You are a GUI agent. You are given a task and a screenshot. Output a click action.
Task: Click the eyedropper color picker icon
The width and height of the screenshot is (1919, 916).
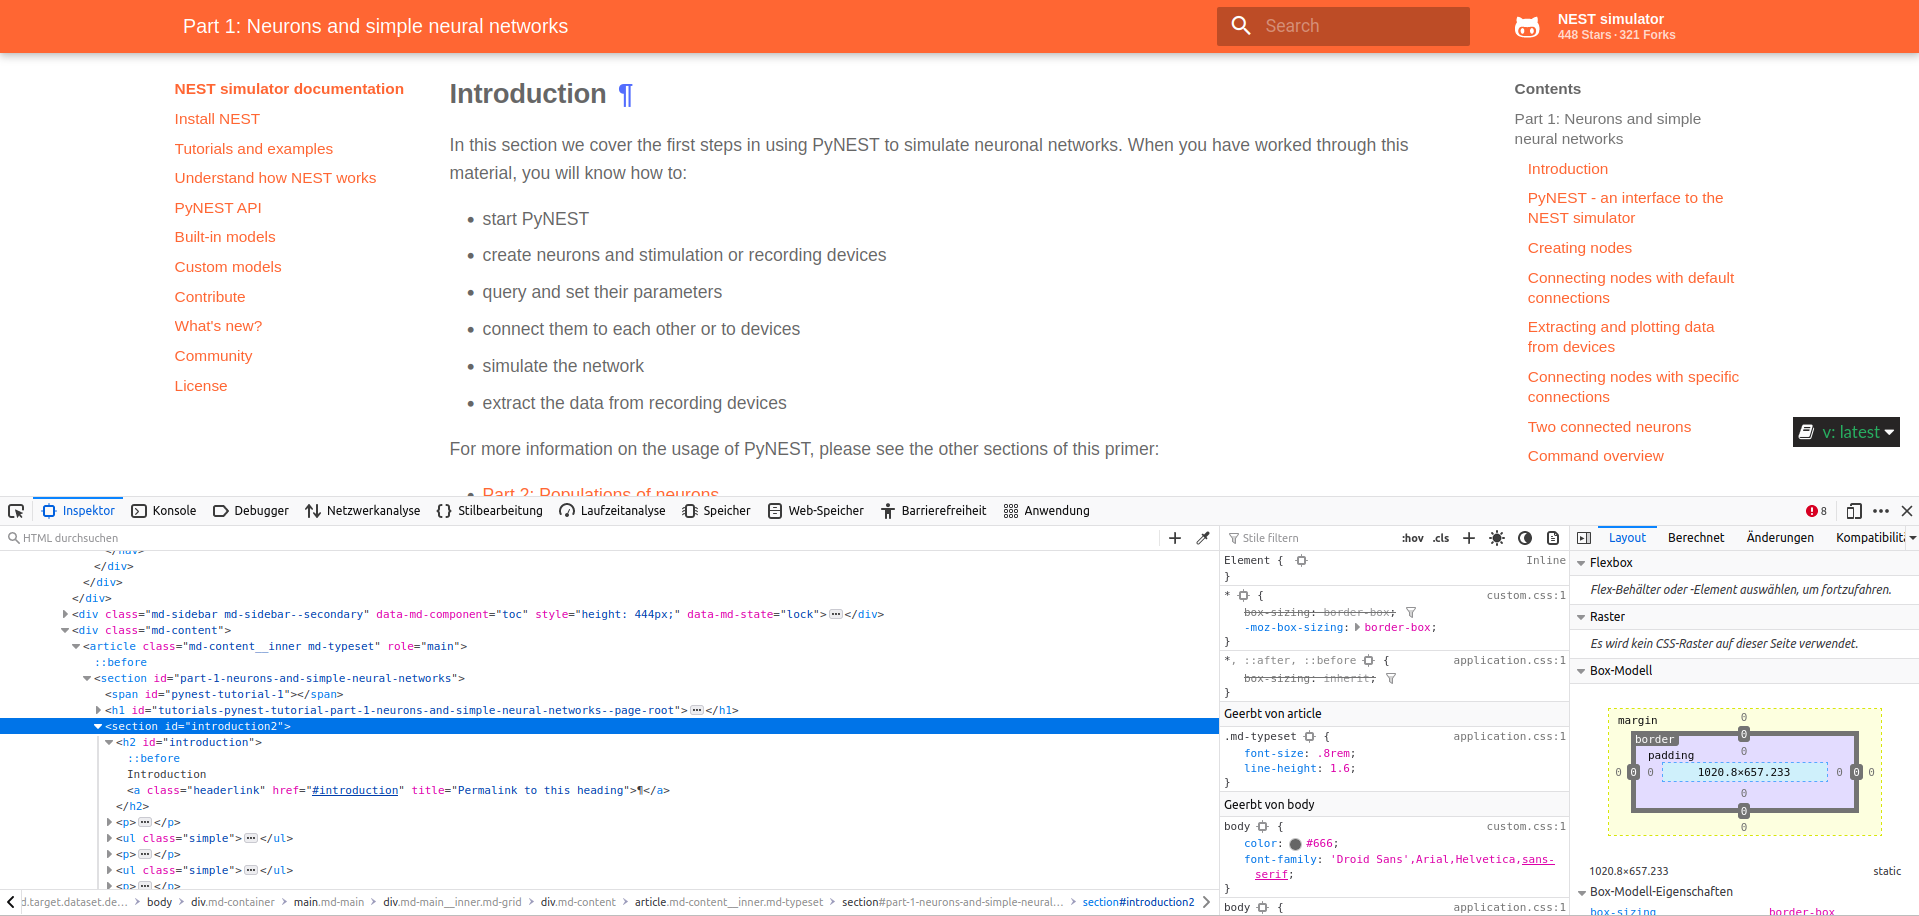[x=1203, y=538]
